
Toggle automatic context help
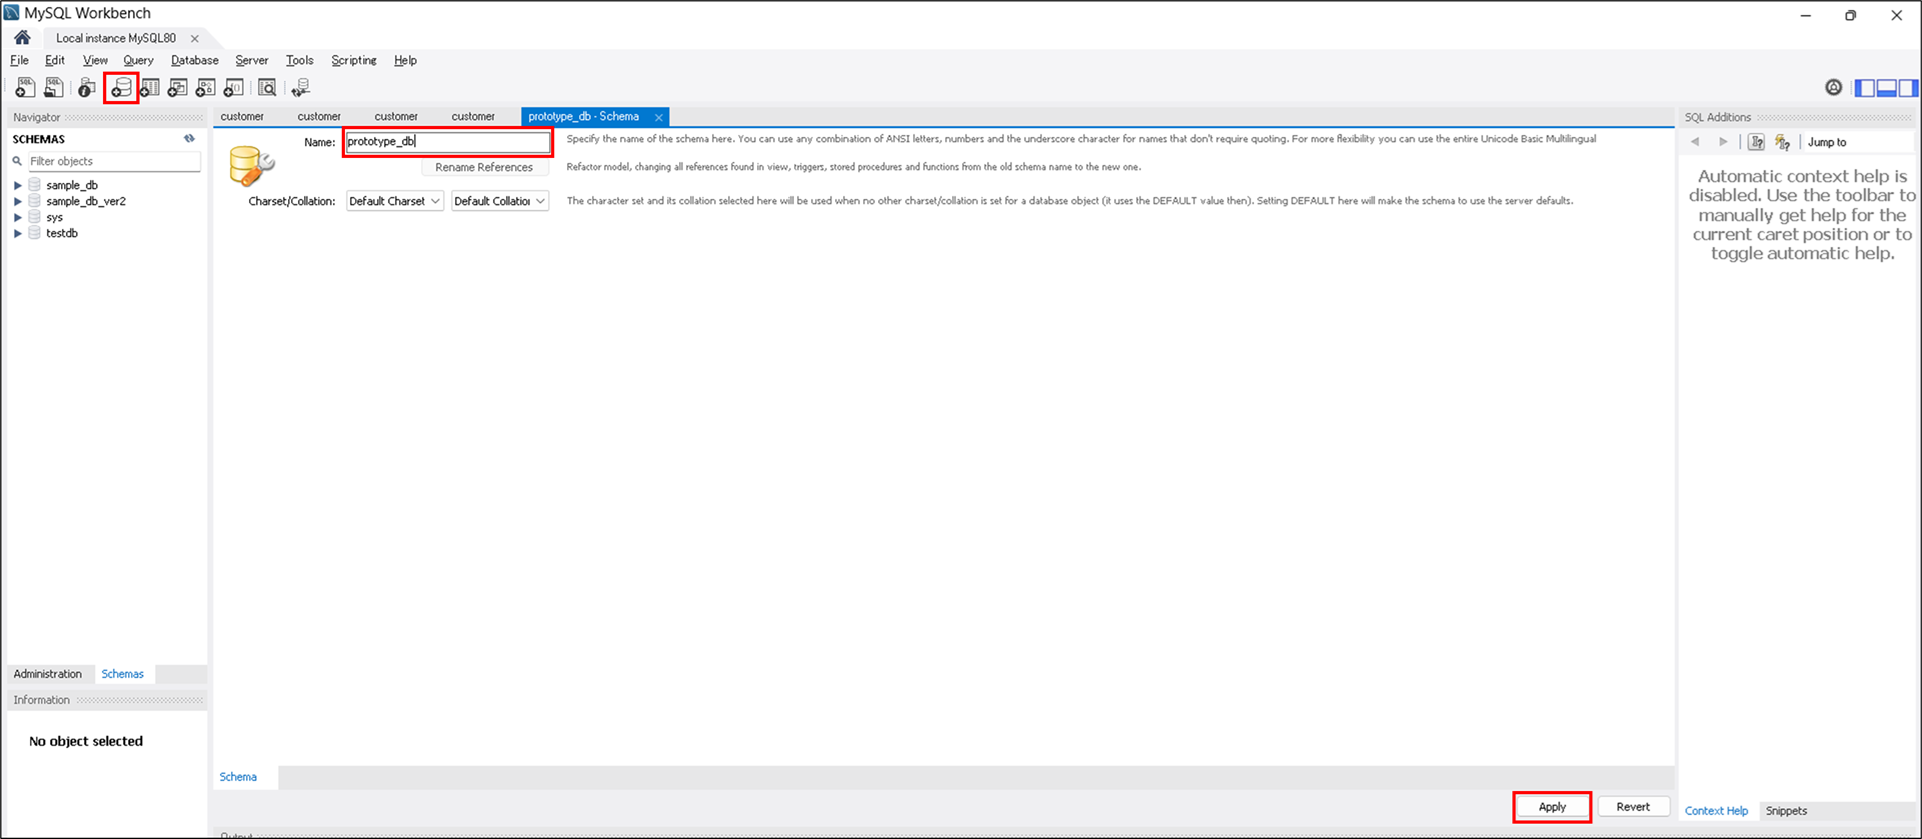tap(1782, 142)
